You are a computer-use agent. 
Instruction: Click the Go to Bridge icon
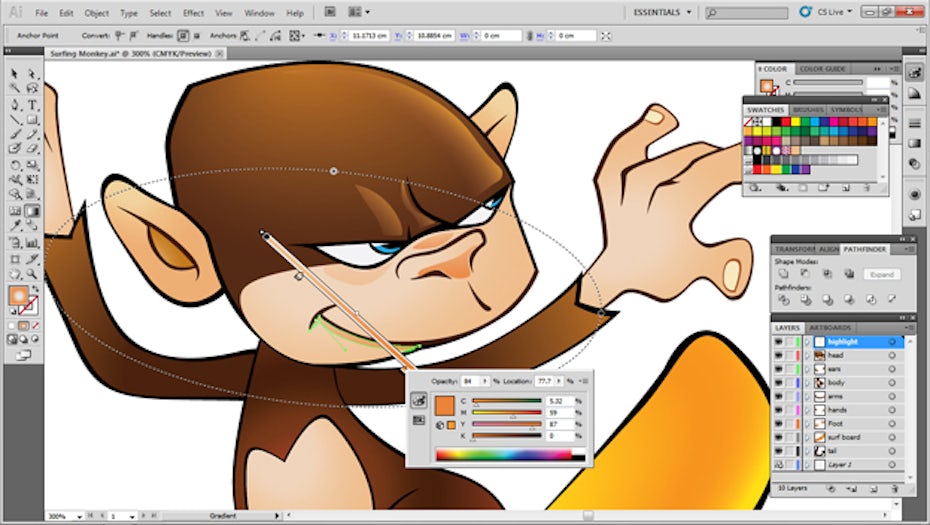[x=330, y=12]
